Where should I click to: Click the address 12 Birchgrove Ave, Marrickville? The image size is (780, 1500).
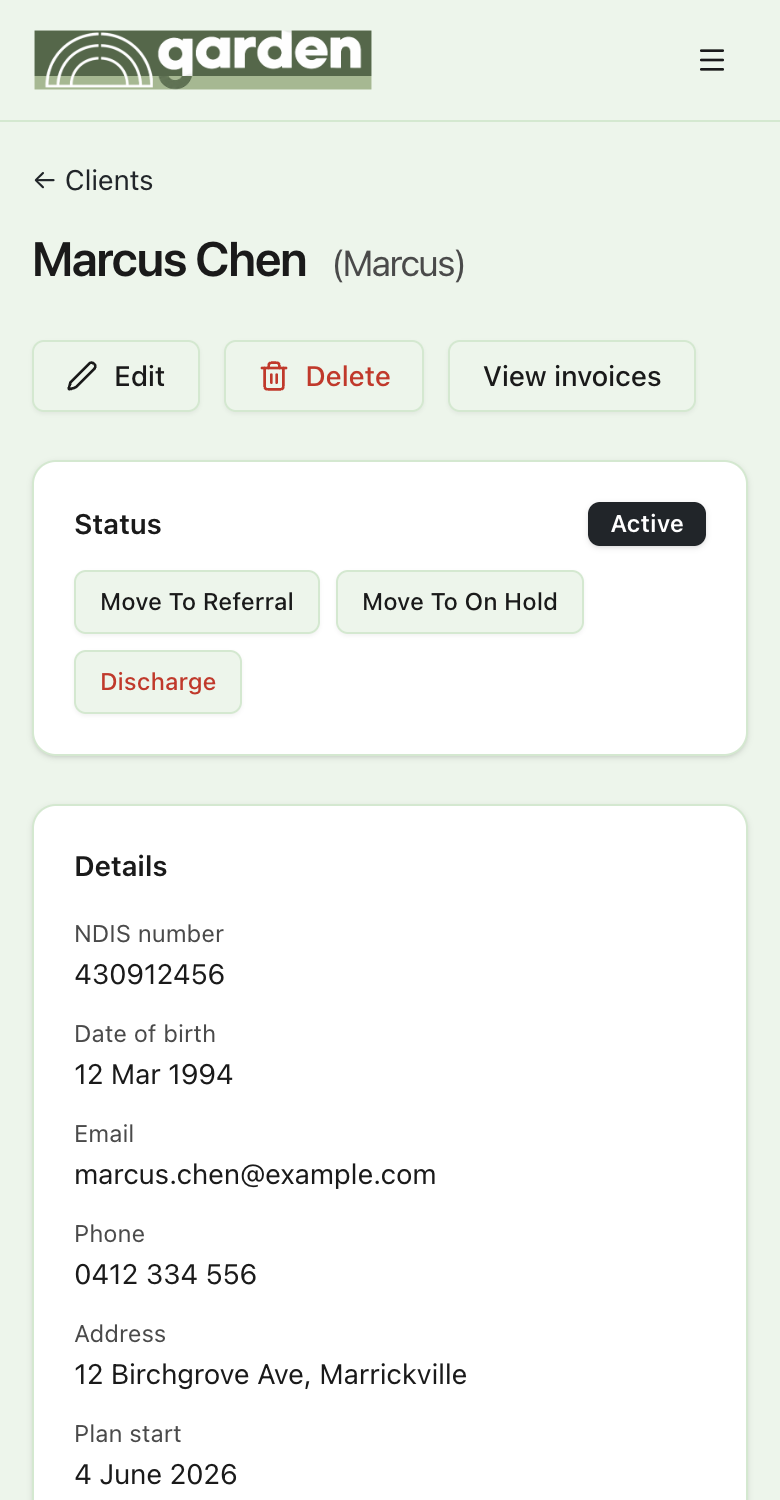(271, 1374)
